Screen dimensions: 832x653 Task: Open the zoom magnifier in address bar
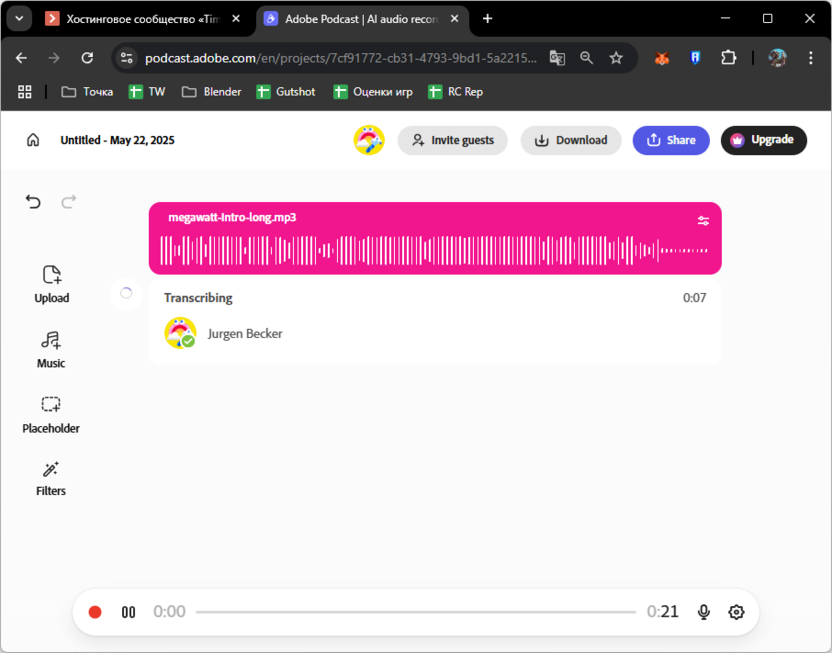click(x=586, y=58)
